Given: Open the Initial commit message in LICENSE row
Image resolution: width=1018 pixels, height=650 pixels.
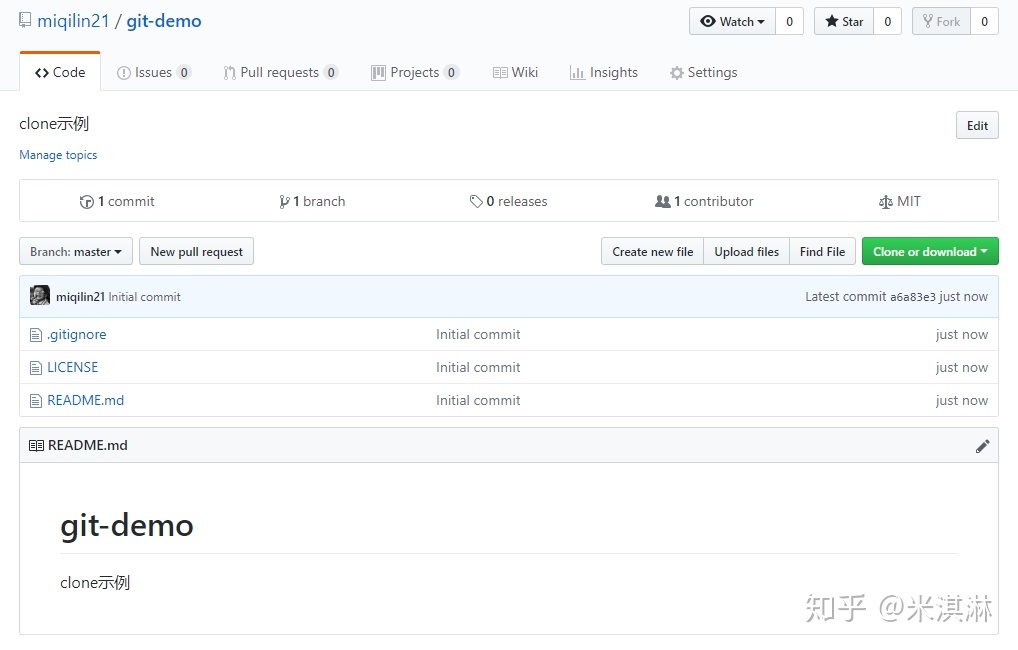Looking at the screenshot, I should 478,368.
